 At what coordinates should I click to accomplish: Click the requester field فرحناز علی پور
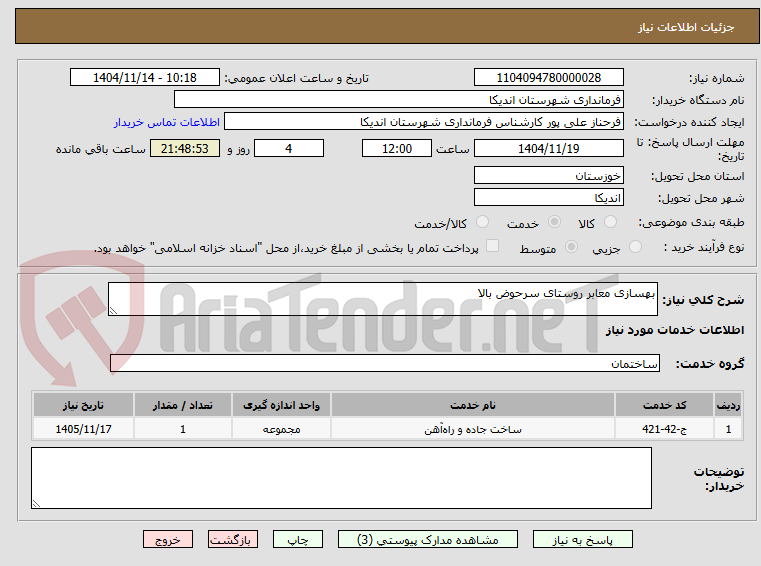(x=423, y=122)
